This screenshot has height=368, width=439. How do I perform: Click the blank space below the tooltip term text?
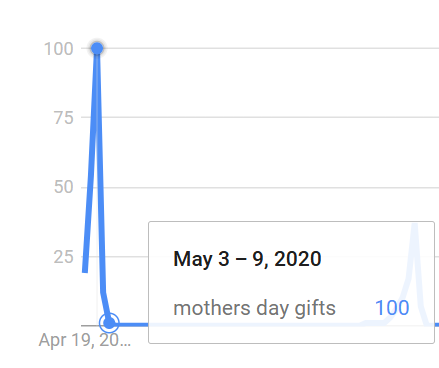coord(254,331)
